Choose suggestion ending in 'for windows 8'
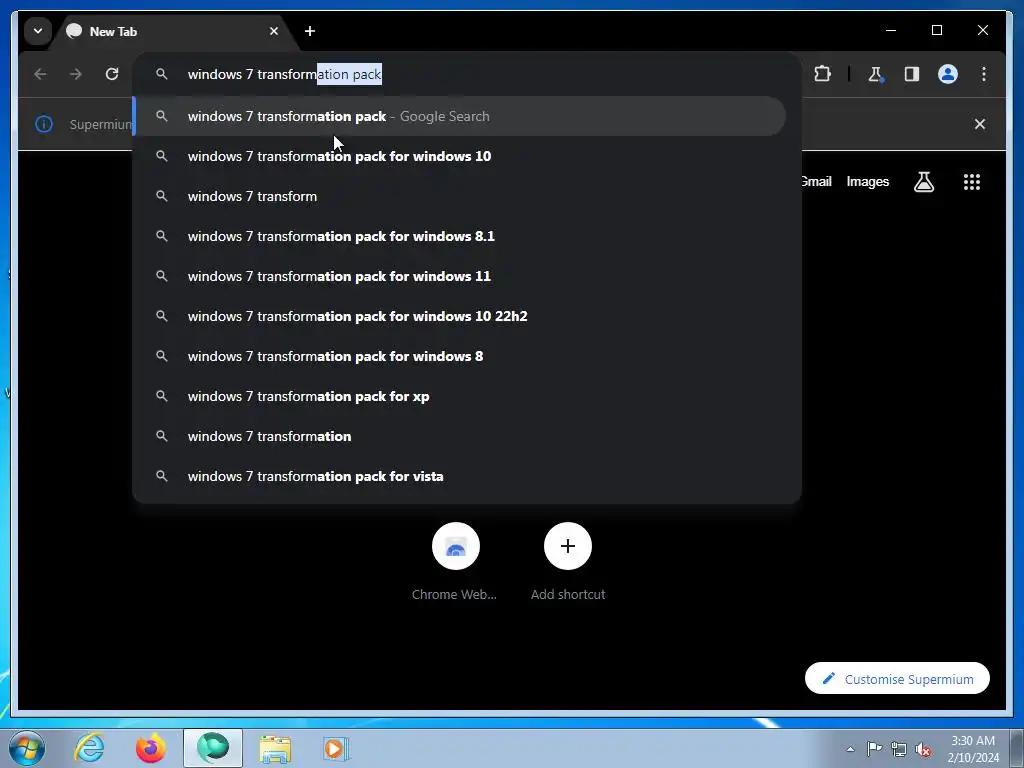The width and height of the screenshot is (1024, 768). pyautogui.click(x=460, y=356)
